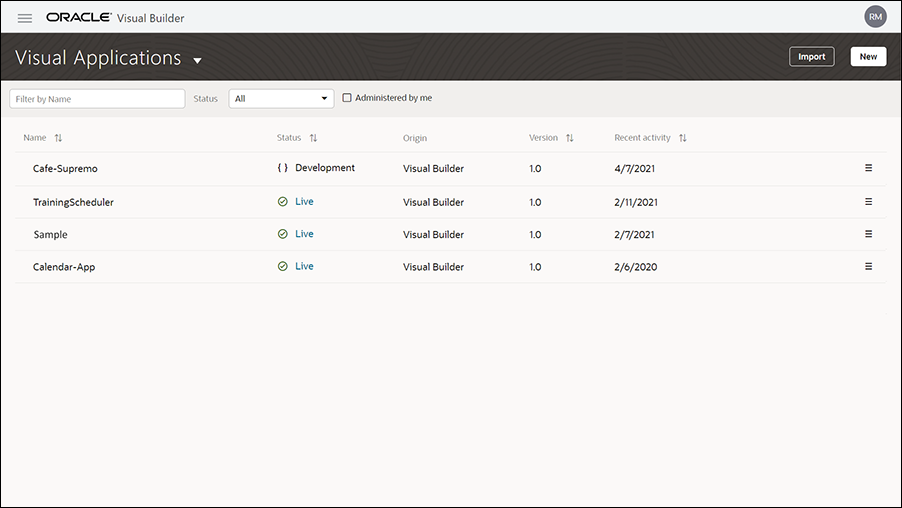Image resolution: width=902 pixels, height=508 pixels.
Task: Open options menu for TrainingScheduler row
Action: (x=869, y=201)
